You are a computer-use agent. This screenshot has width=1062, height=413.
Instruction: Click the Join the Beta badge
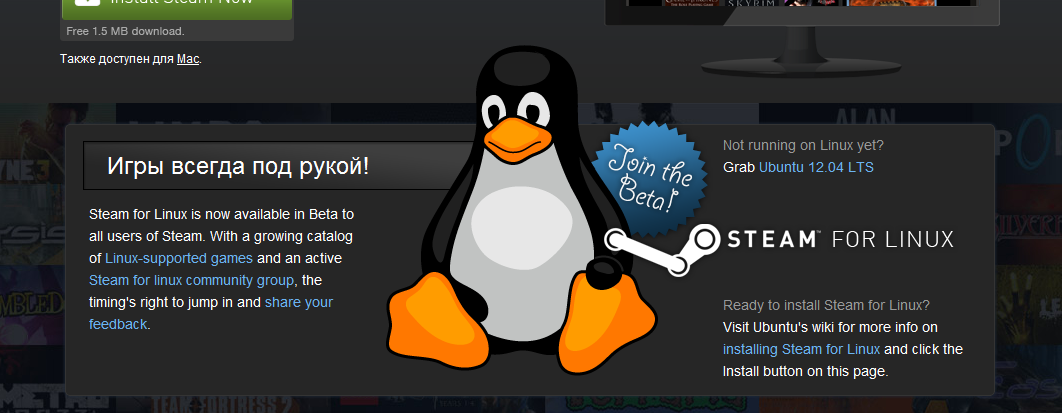point(650,177)
